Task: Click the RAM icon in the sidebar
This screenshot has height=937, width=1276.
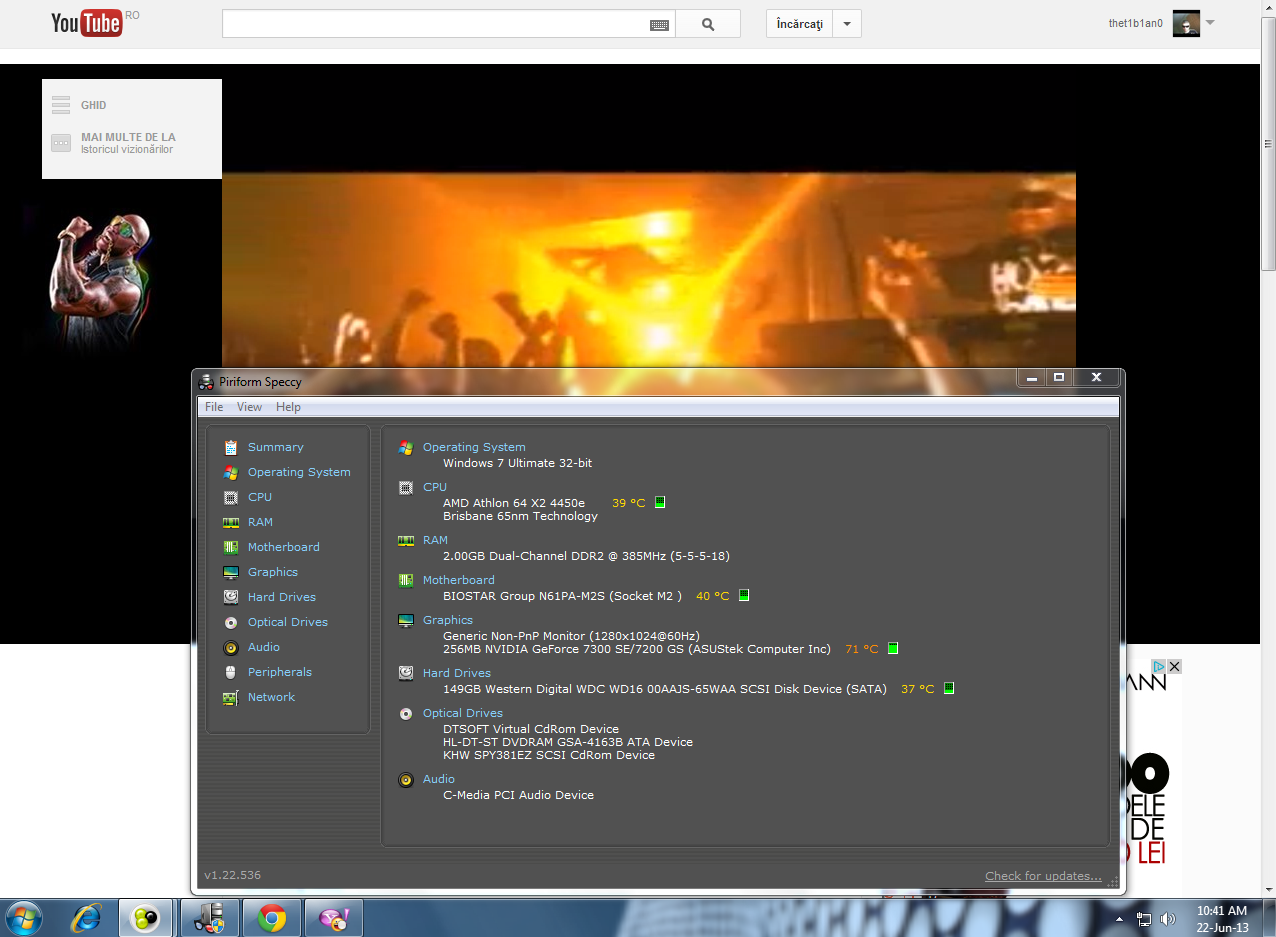Action: click(231, 522)
